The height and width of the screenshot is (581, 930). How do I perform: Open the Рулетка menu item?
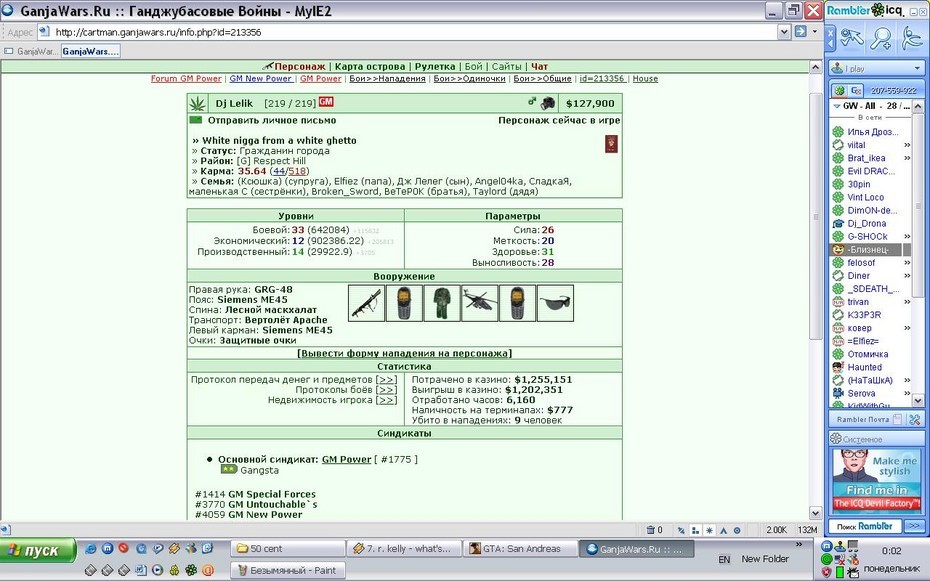coord(435,66)
